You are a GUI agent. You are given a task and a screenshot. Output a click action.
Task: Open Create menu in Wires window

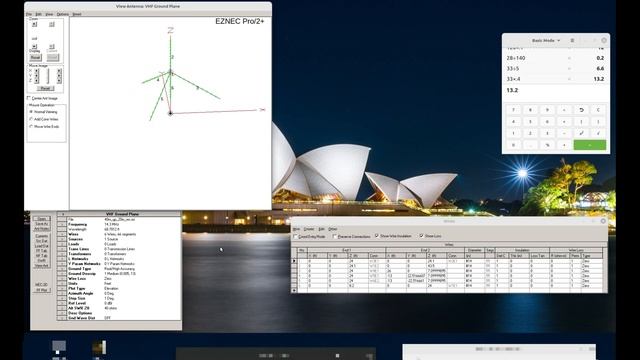pyautogui.click(x=309, y=229)
